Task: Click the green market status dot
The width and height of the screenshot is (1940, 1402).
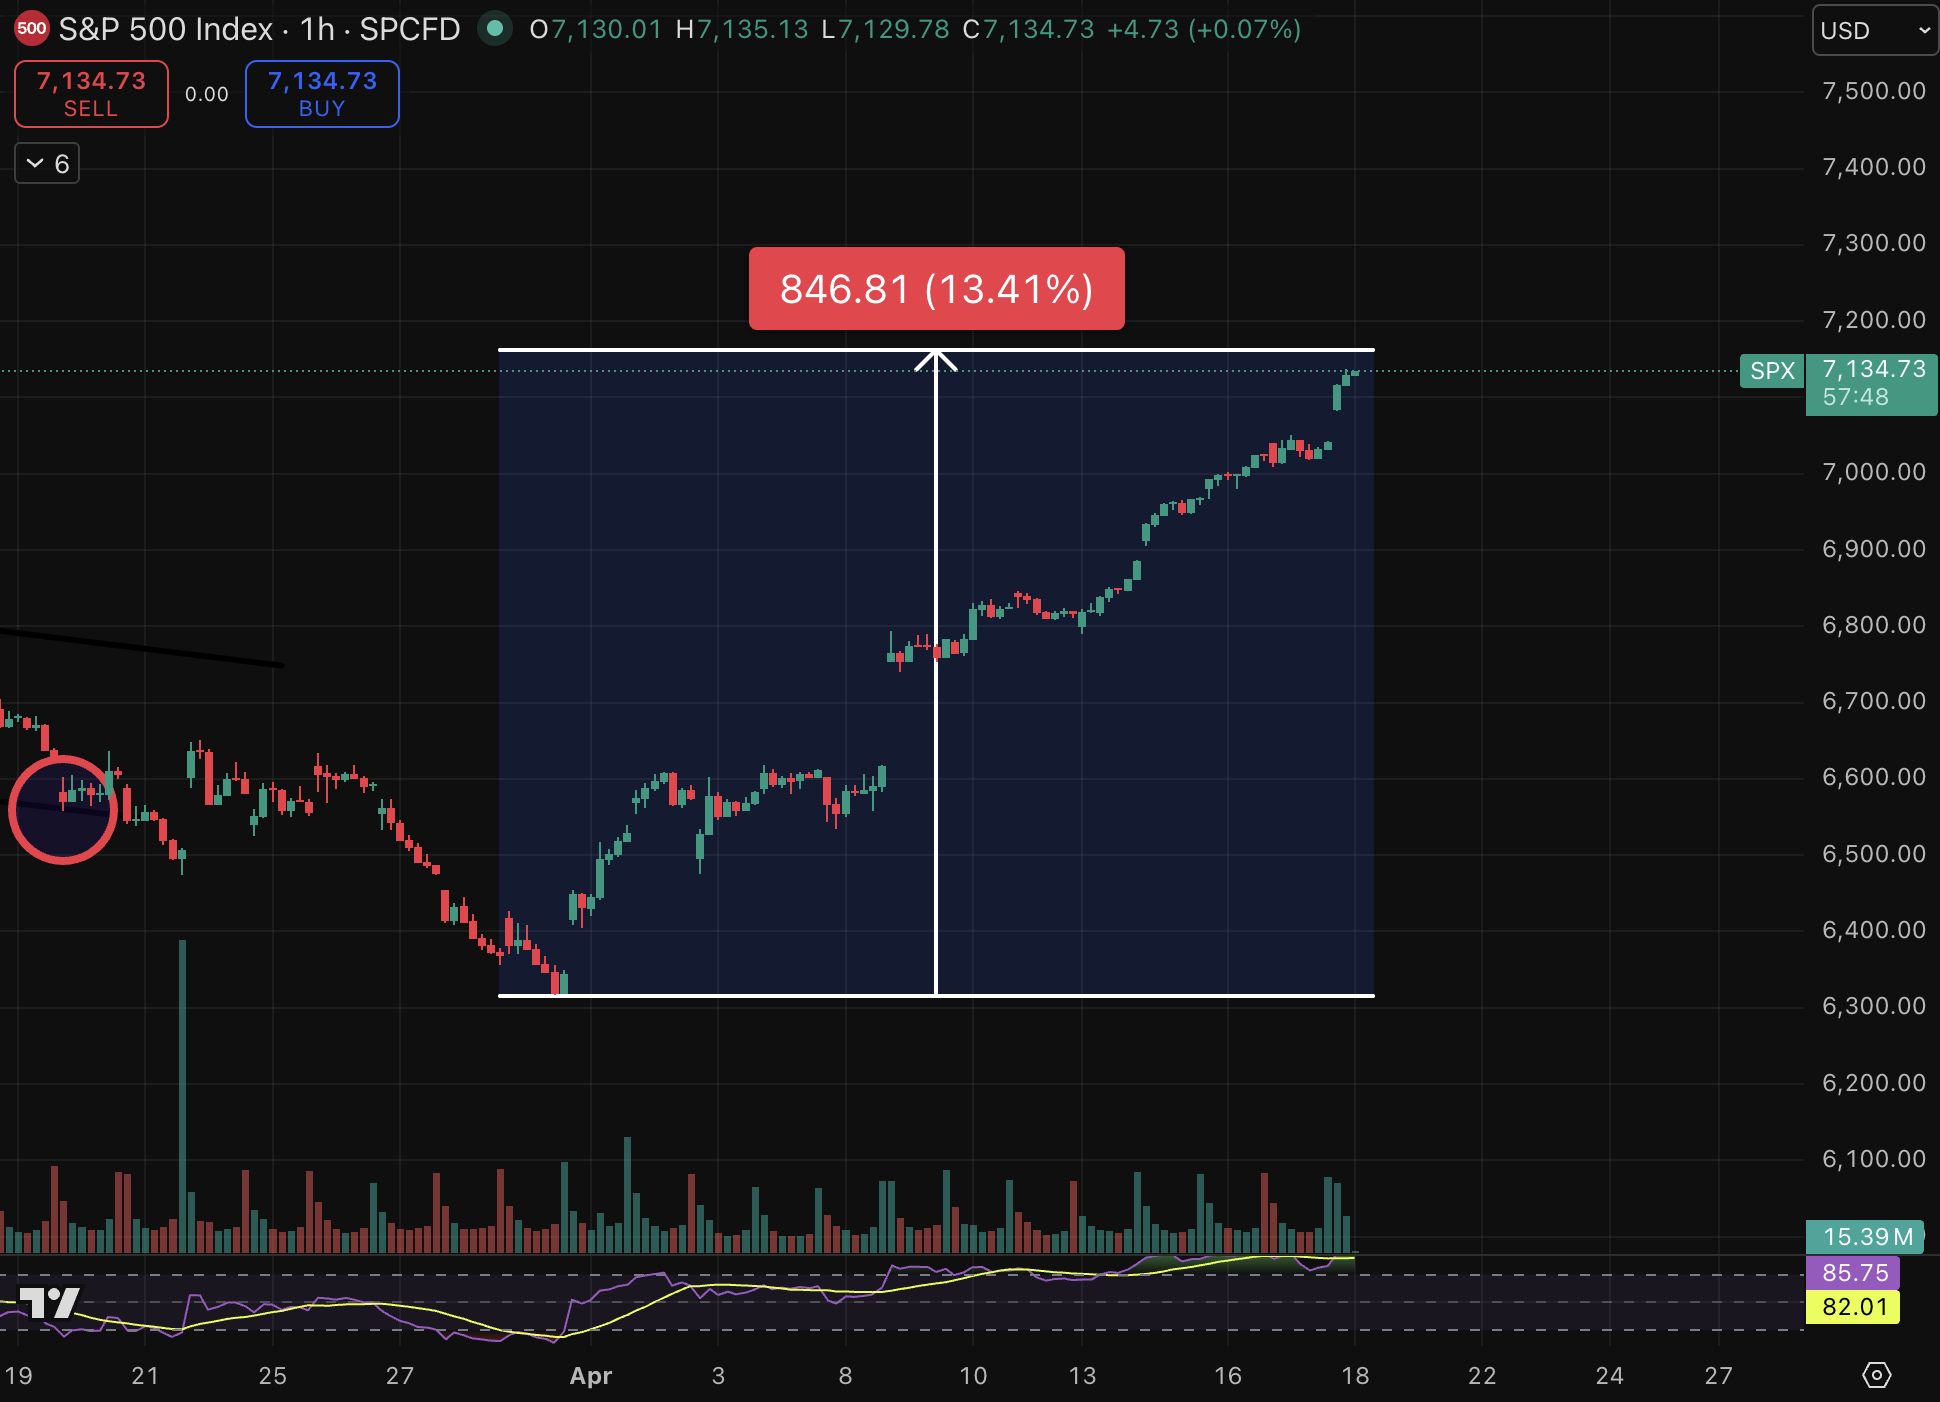Action: (494, 29)
